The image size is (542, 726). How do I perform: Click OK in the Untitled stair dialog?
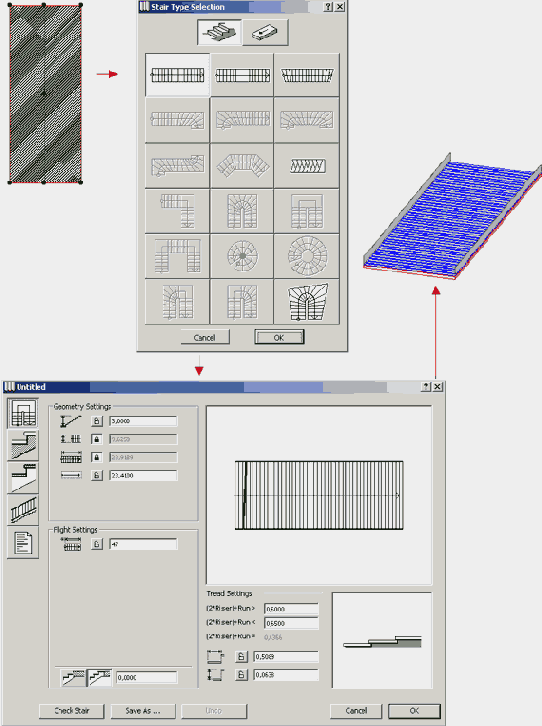coord(414,711)
